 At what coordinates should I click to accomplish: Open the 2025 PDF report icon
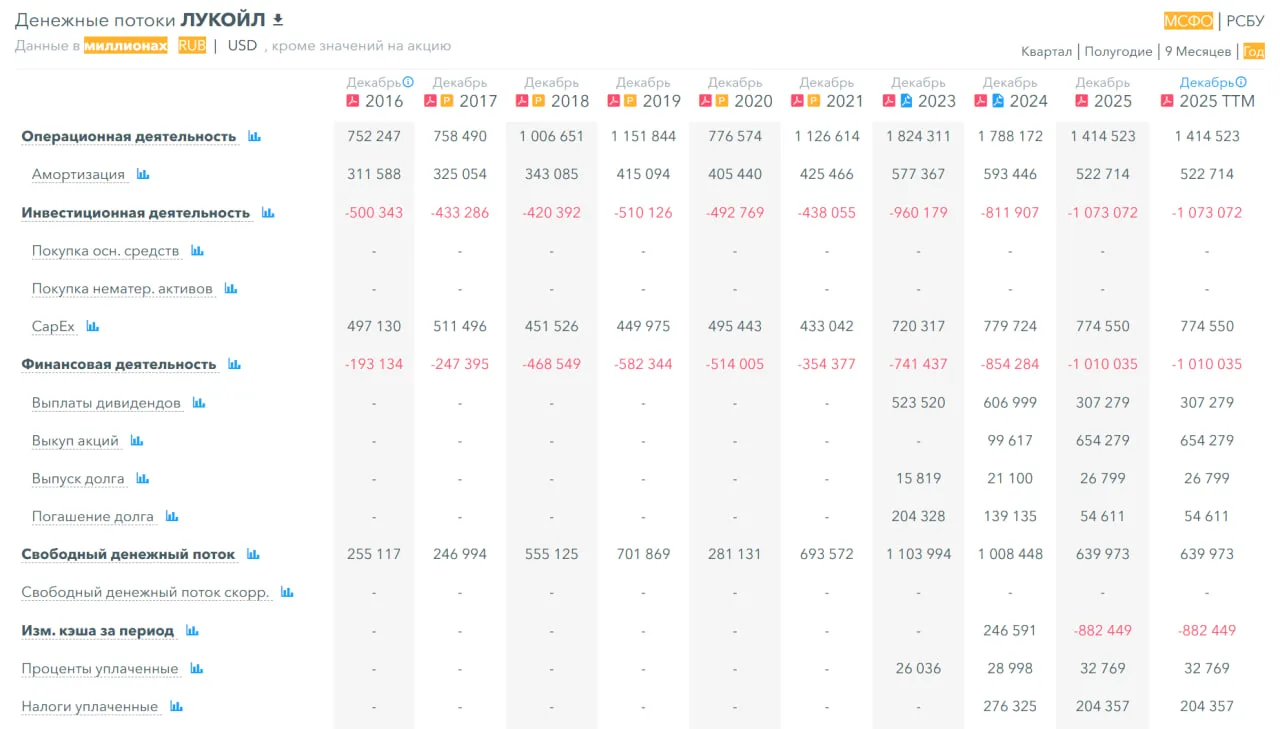coord(1082,101)
